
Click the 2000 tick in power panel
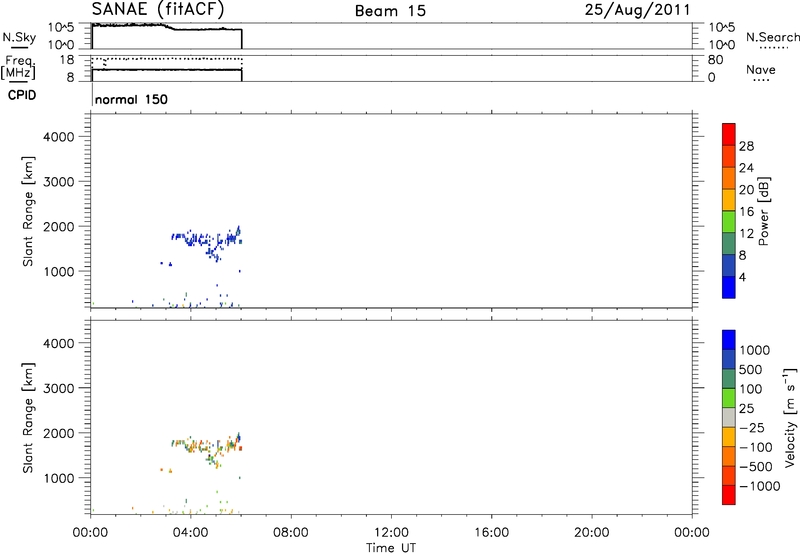(59, 226)
